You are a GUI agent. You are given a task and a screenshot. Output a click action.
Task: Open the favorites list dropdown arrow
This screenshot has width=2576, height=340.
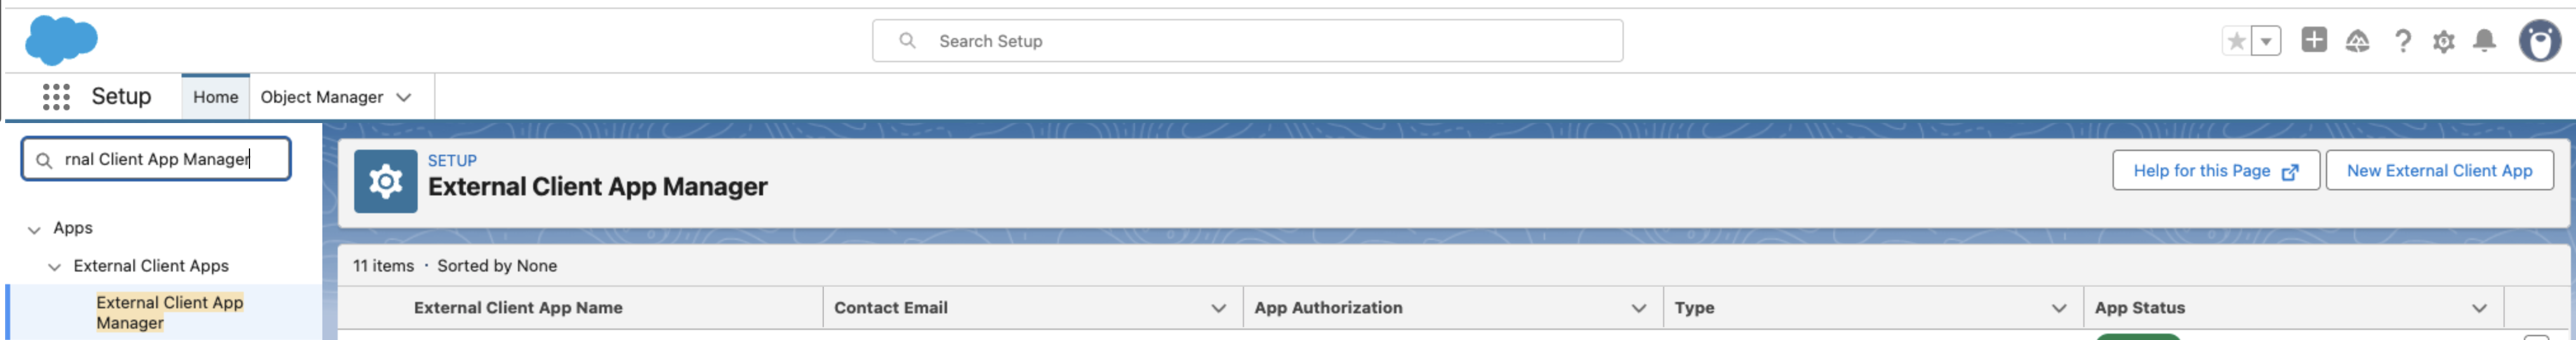point(2266,41)
